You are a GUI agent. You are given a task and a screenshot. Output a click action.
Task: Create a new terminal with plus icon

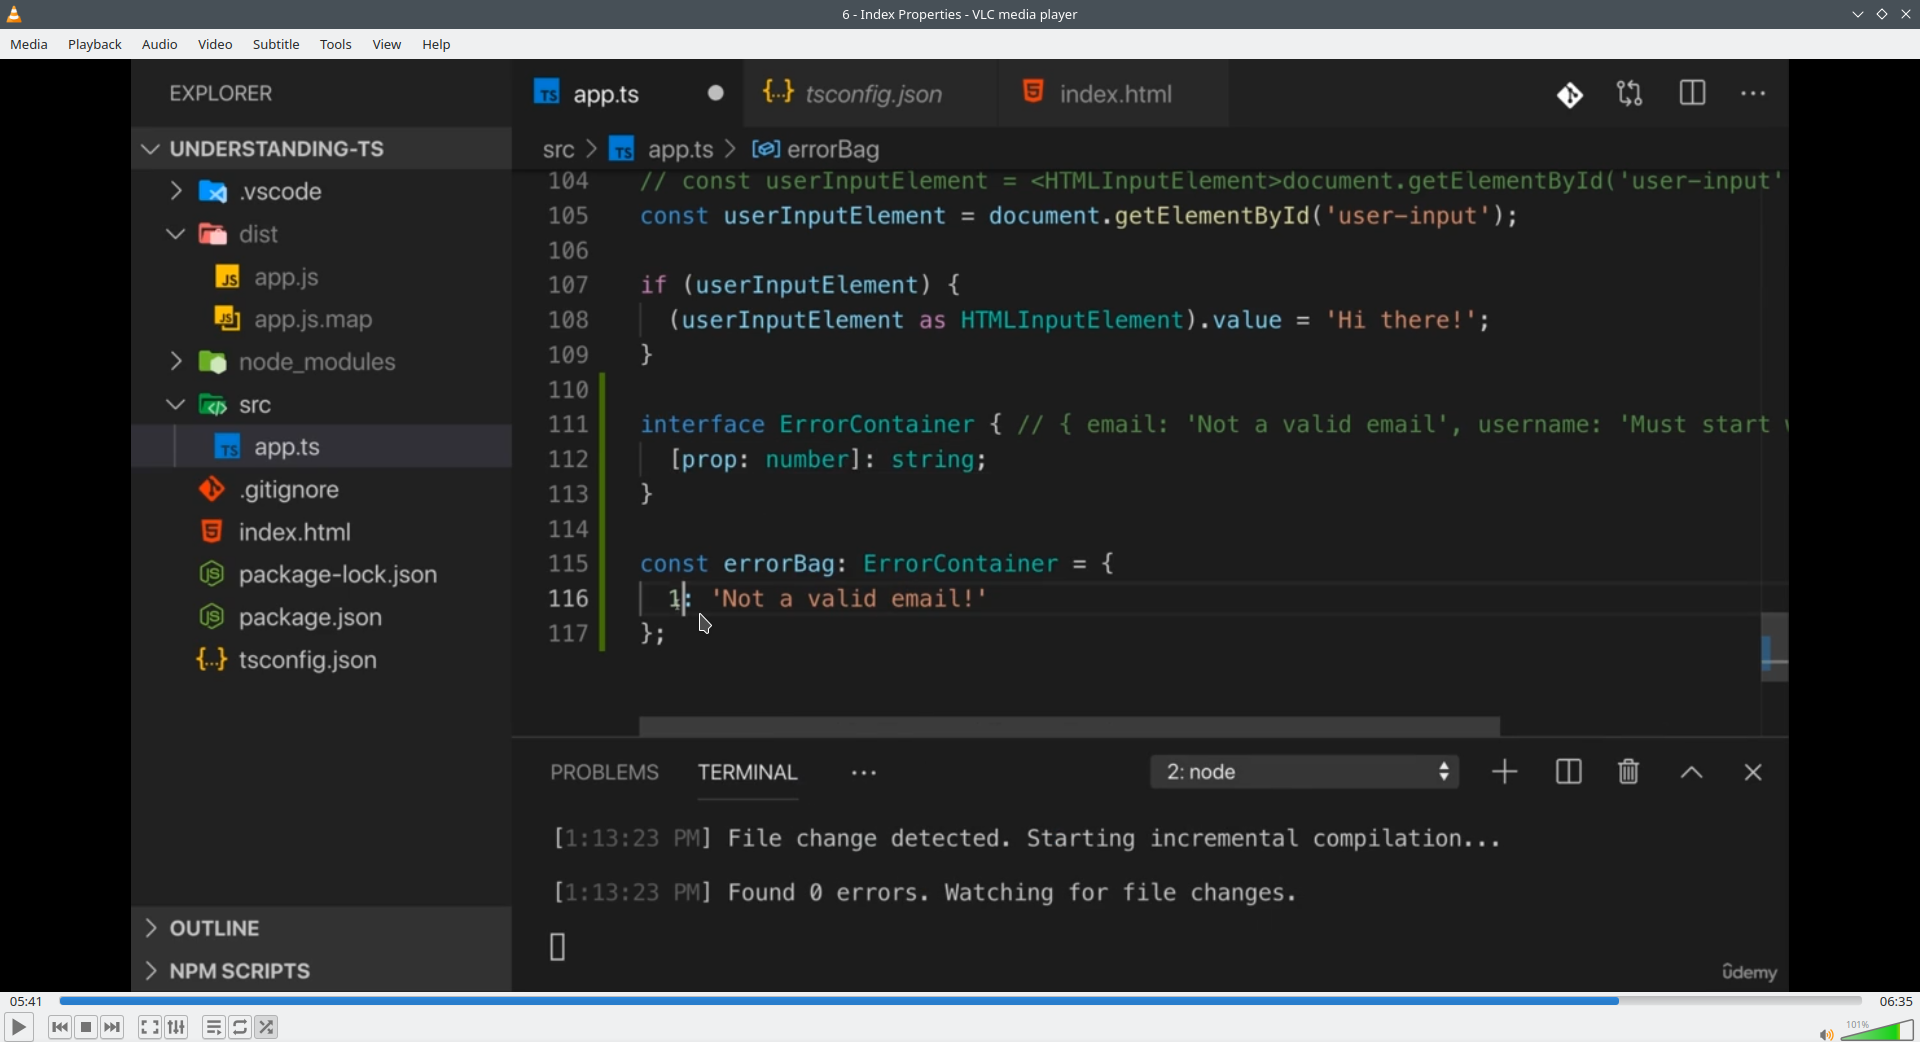[x=1505, y=772]
